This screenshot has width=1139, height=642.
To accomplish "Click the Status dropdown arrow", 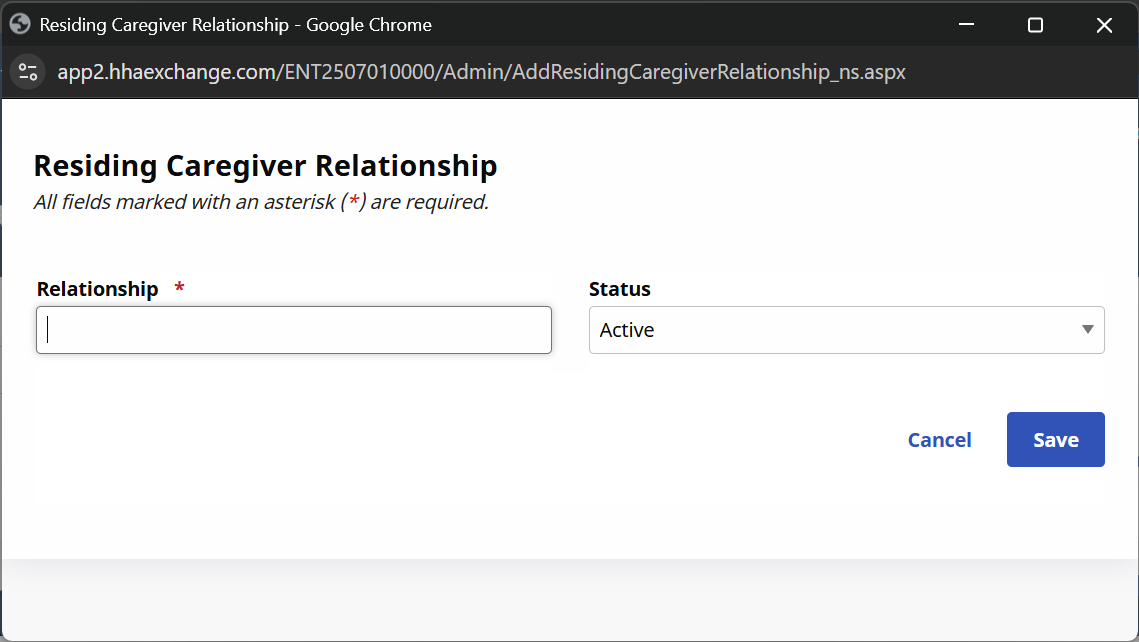I will pyautogui.click(x=1087, y=330).
